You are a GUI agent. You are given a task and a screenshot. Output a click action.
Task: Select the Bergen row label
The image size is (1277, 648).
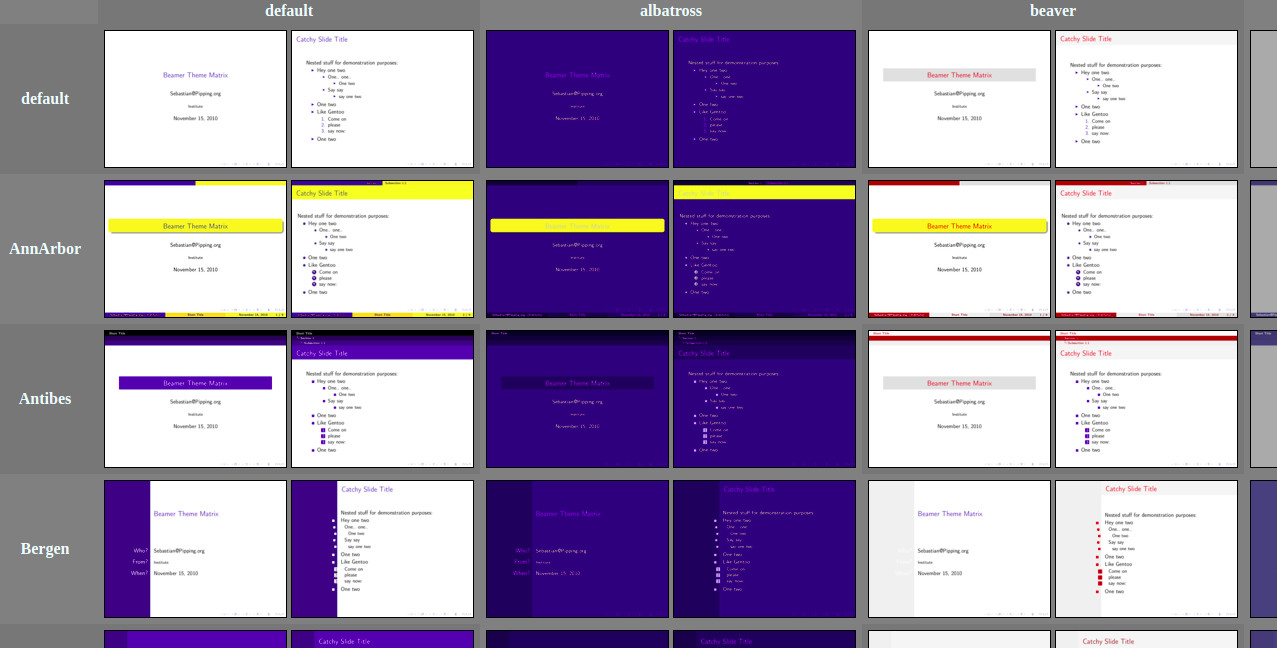[45, 549]
